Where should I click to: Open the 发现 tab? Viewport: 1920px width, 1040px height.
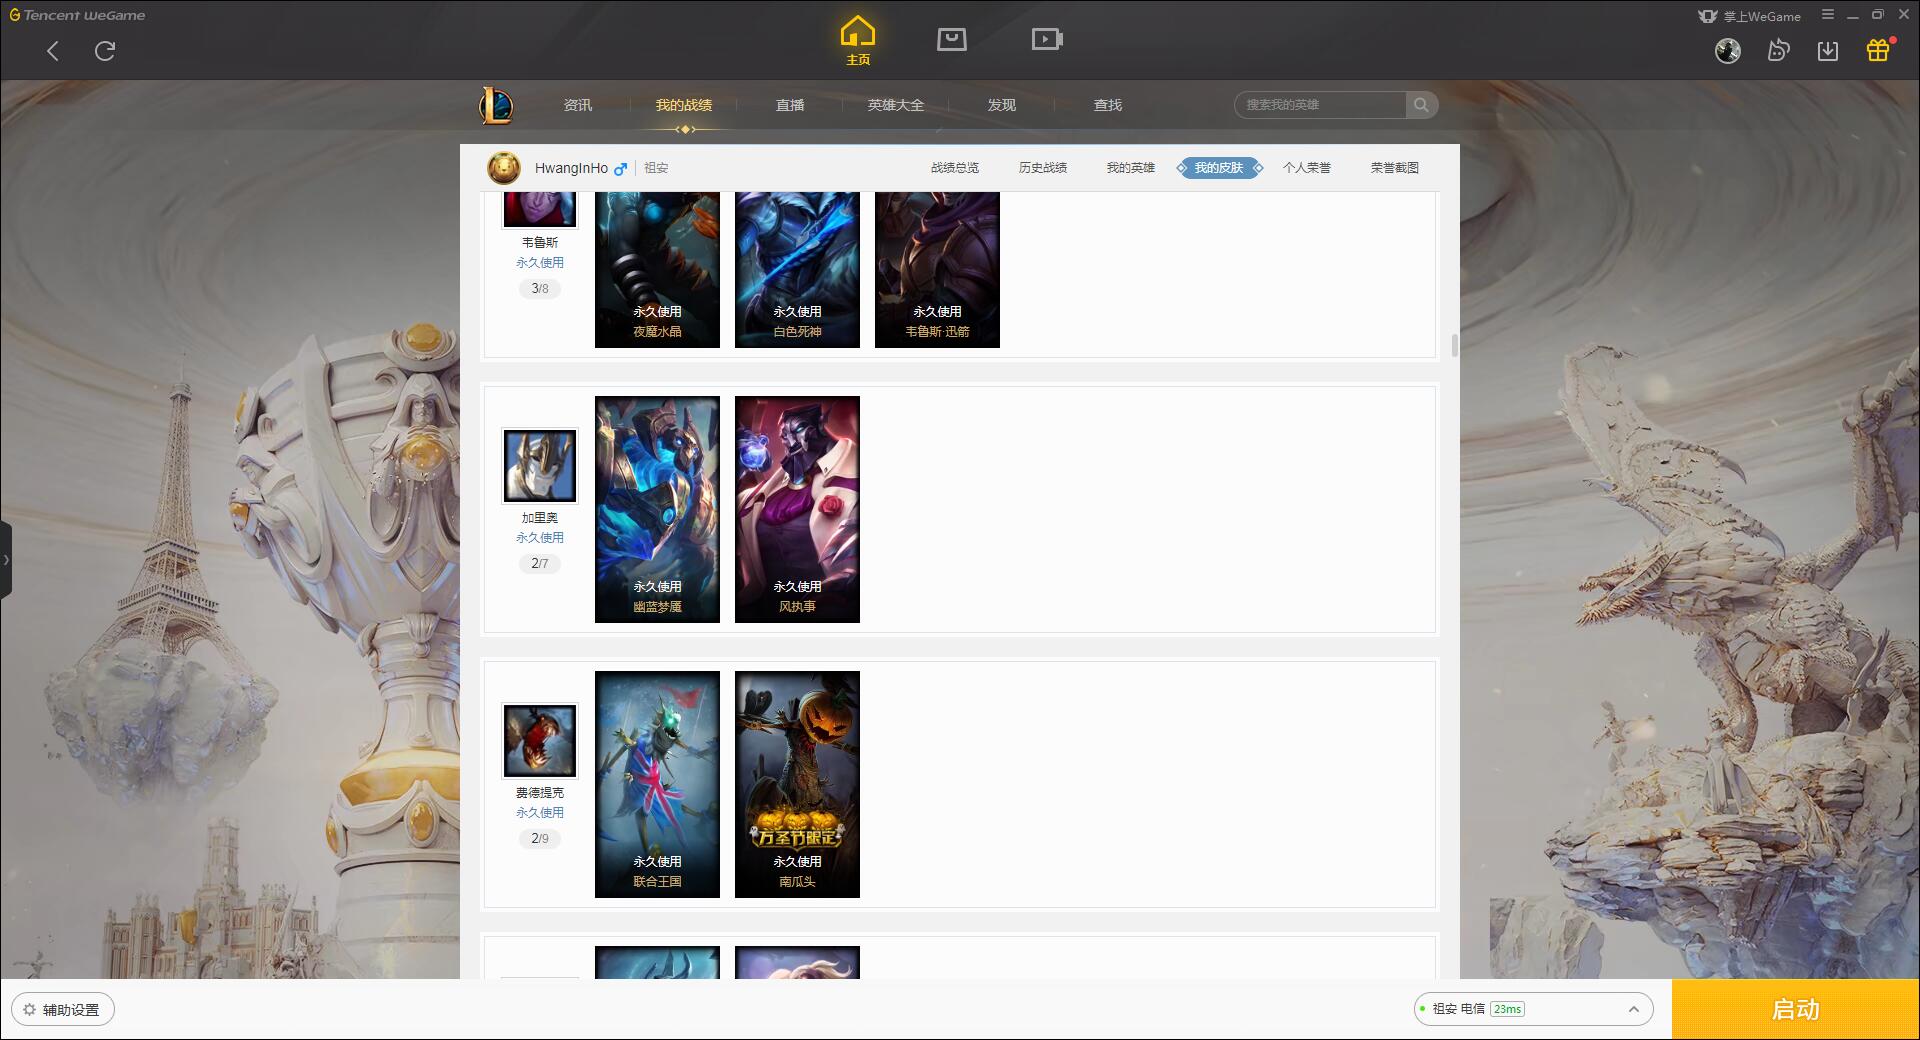1002,105
